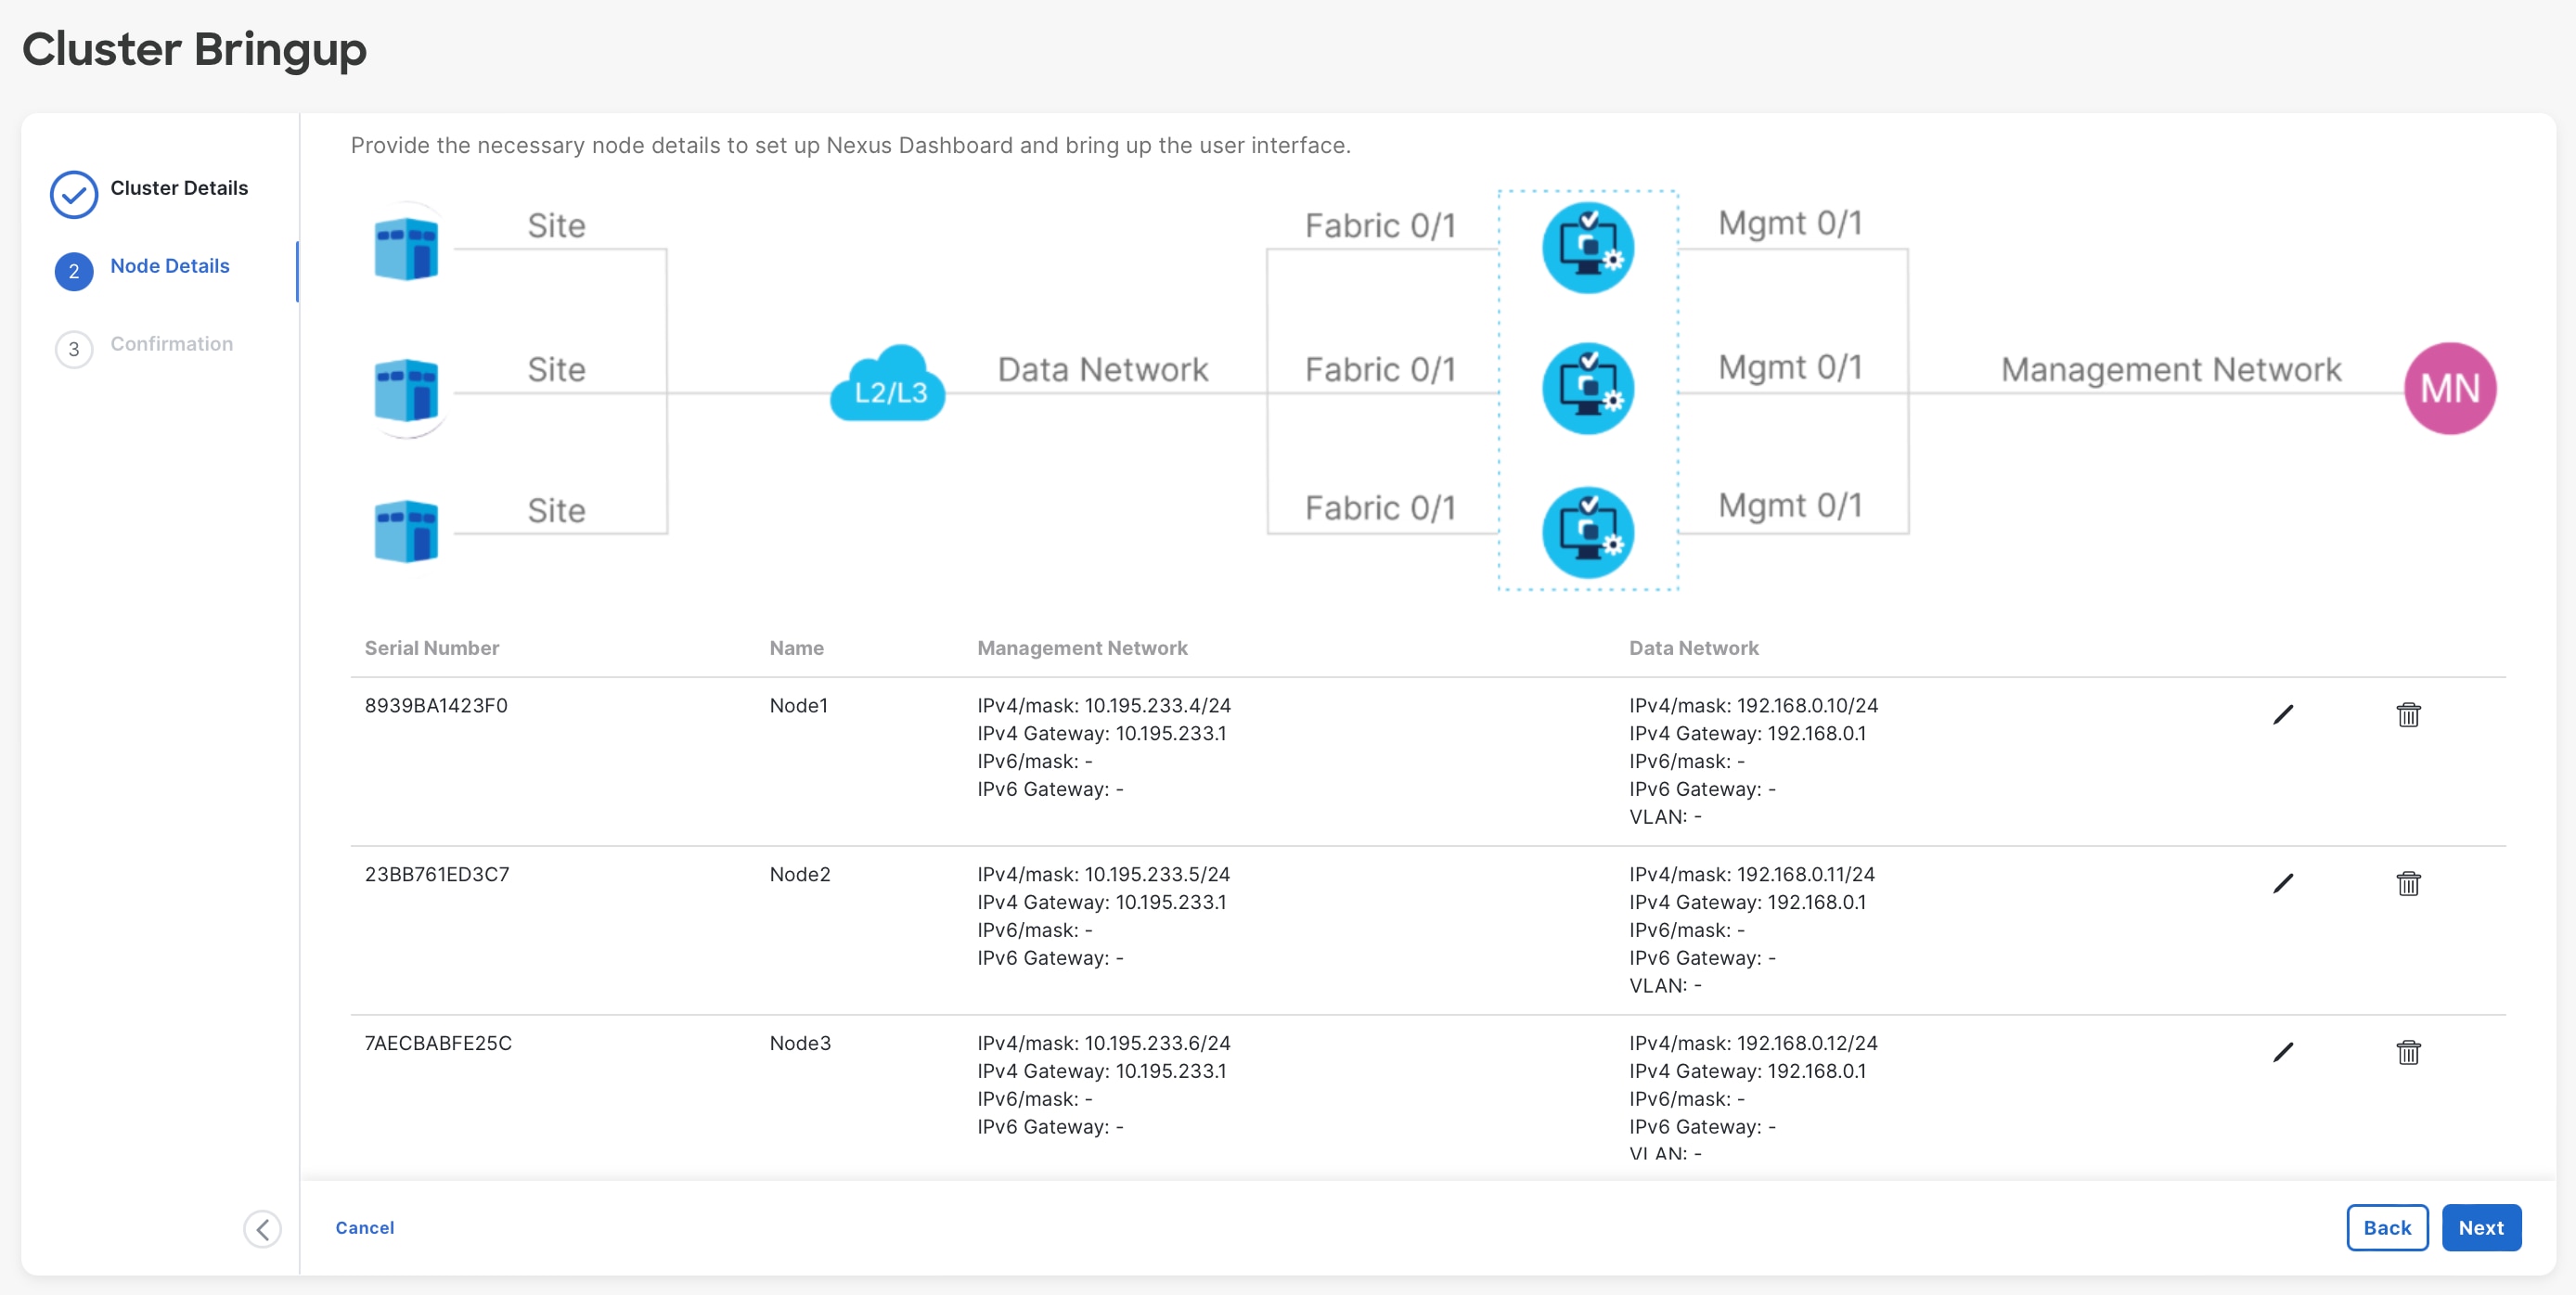Select the top Nexus Dashboard node icon
Image resolution: width=2576 pixels, height=1295 pixels.
[x=1588, y=248]
